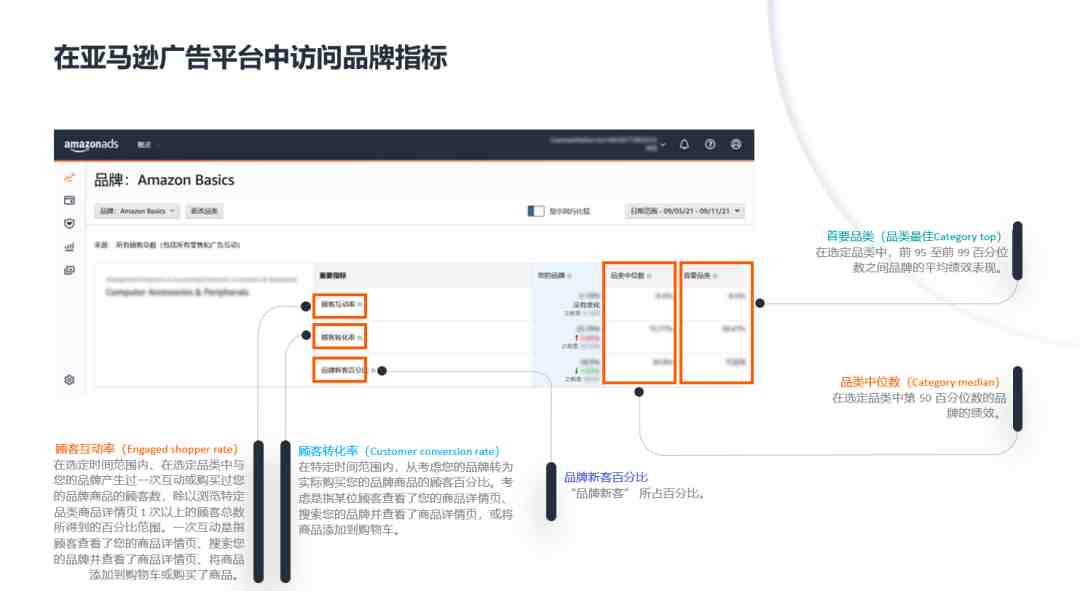Click the blue 品牌新客百分比 annotation heading
This screenshot has width=1080, height=591.
coord(605,477)
